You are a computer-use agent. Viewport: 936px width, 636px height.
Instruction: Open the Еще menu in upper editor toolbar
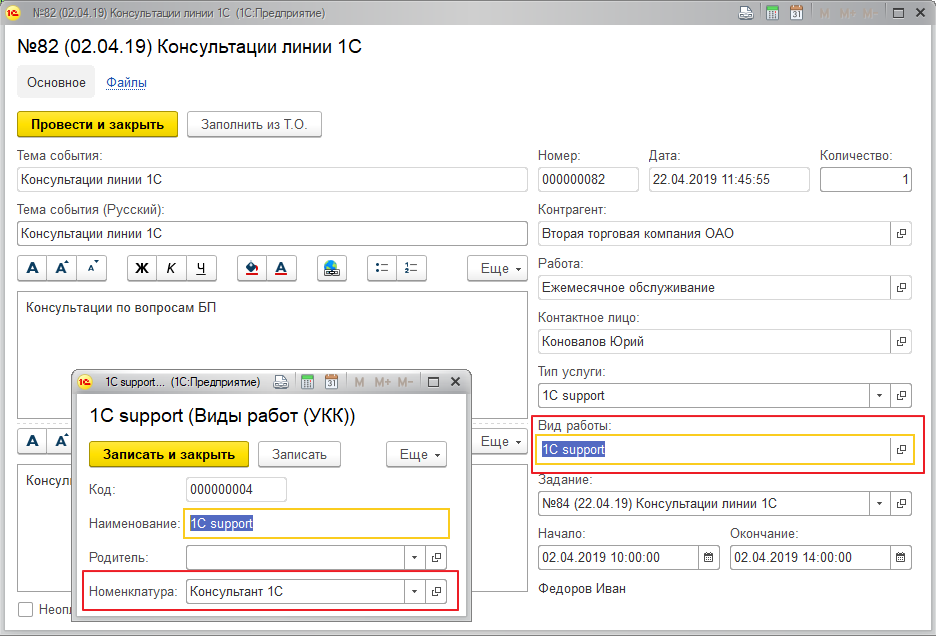click(498, 269)
